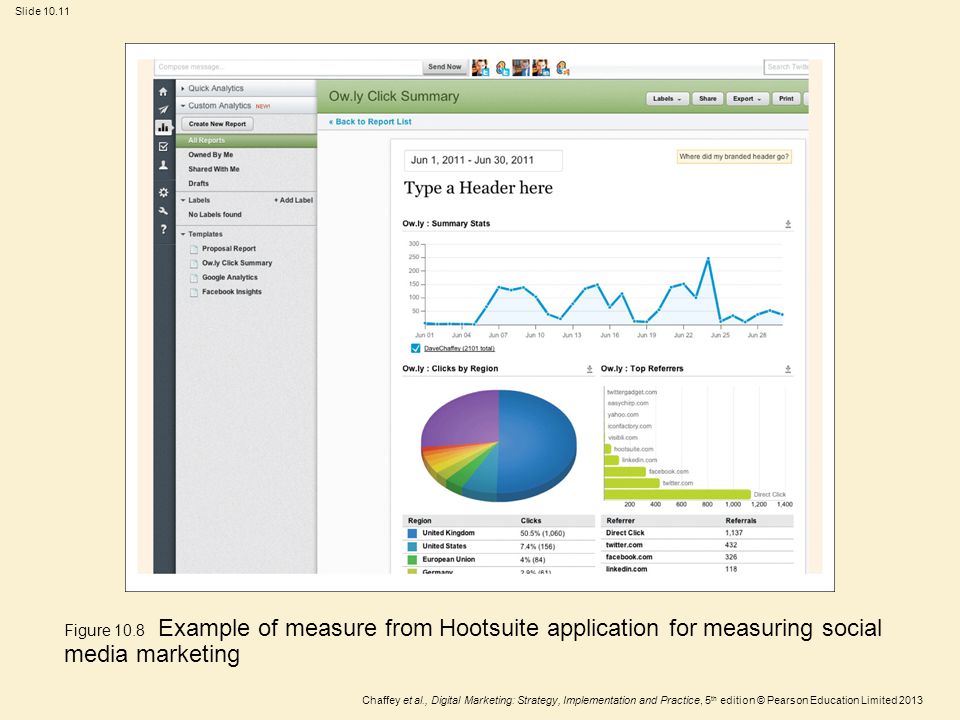The image size is (960, 720).
Task: Click the Top Referrers download icon
Action: point(788,369)
